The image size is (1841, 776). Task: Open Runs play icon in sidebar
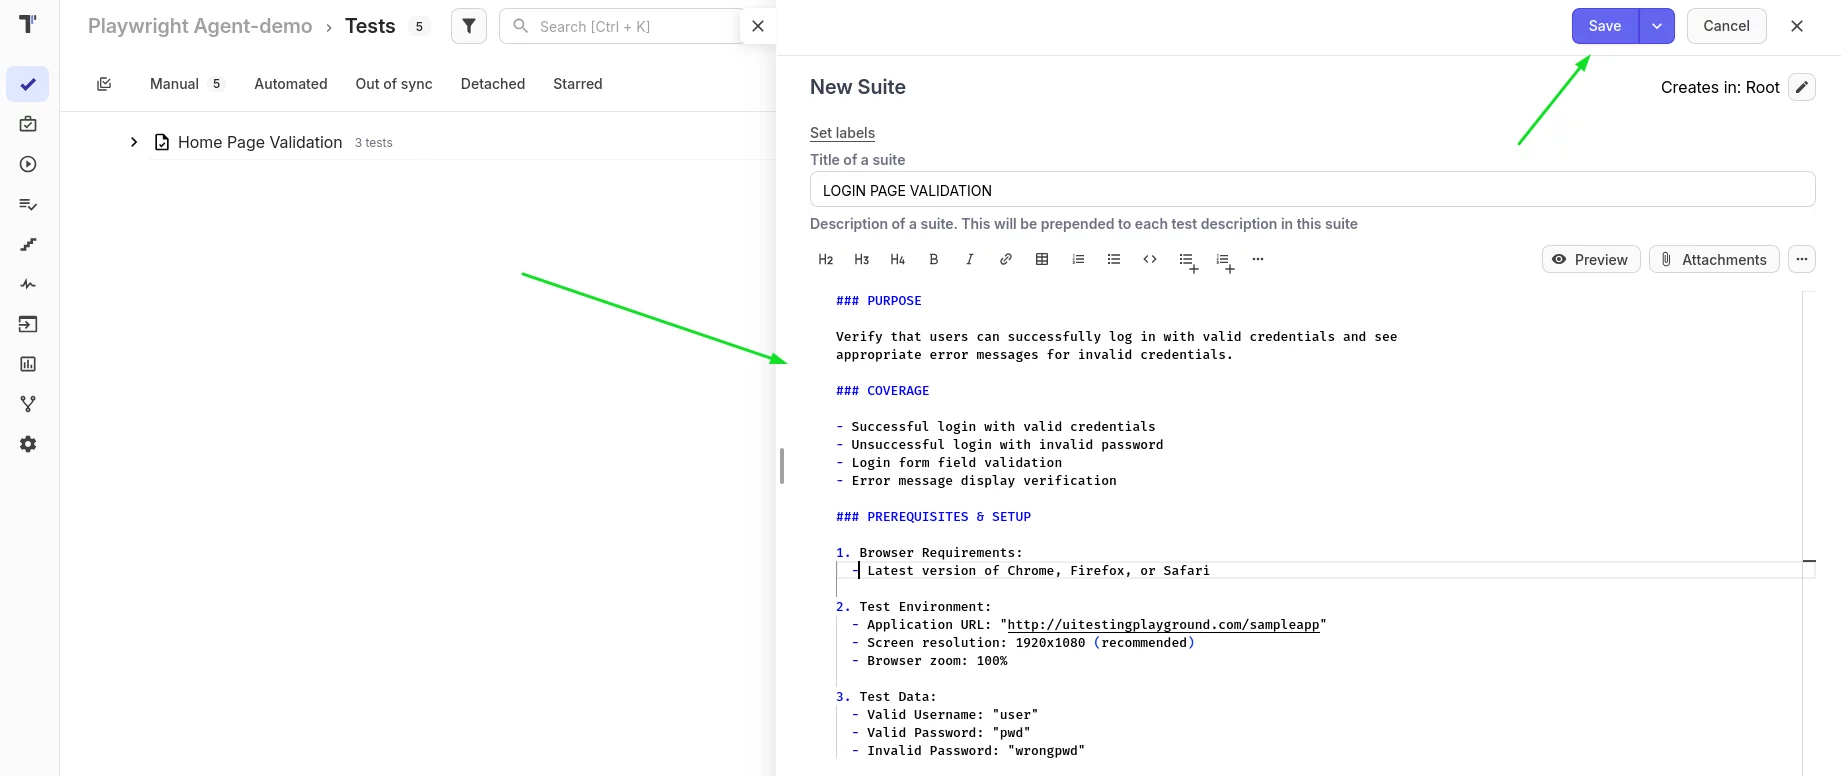tap(28, 164)
